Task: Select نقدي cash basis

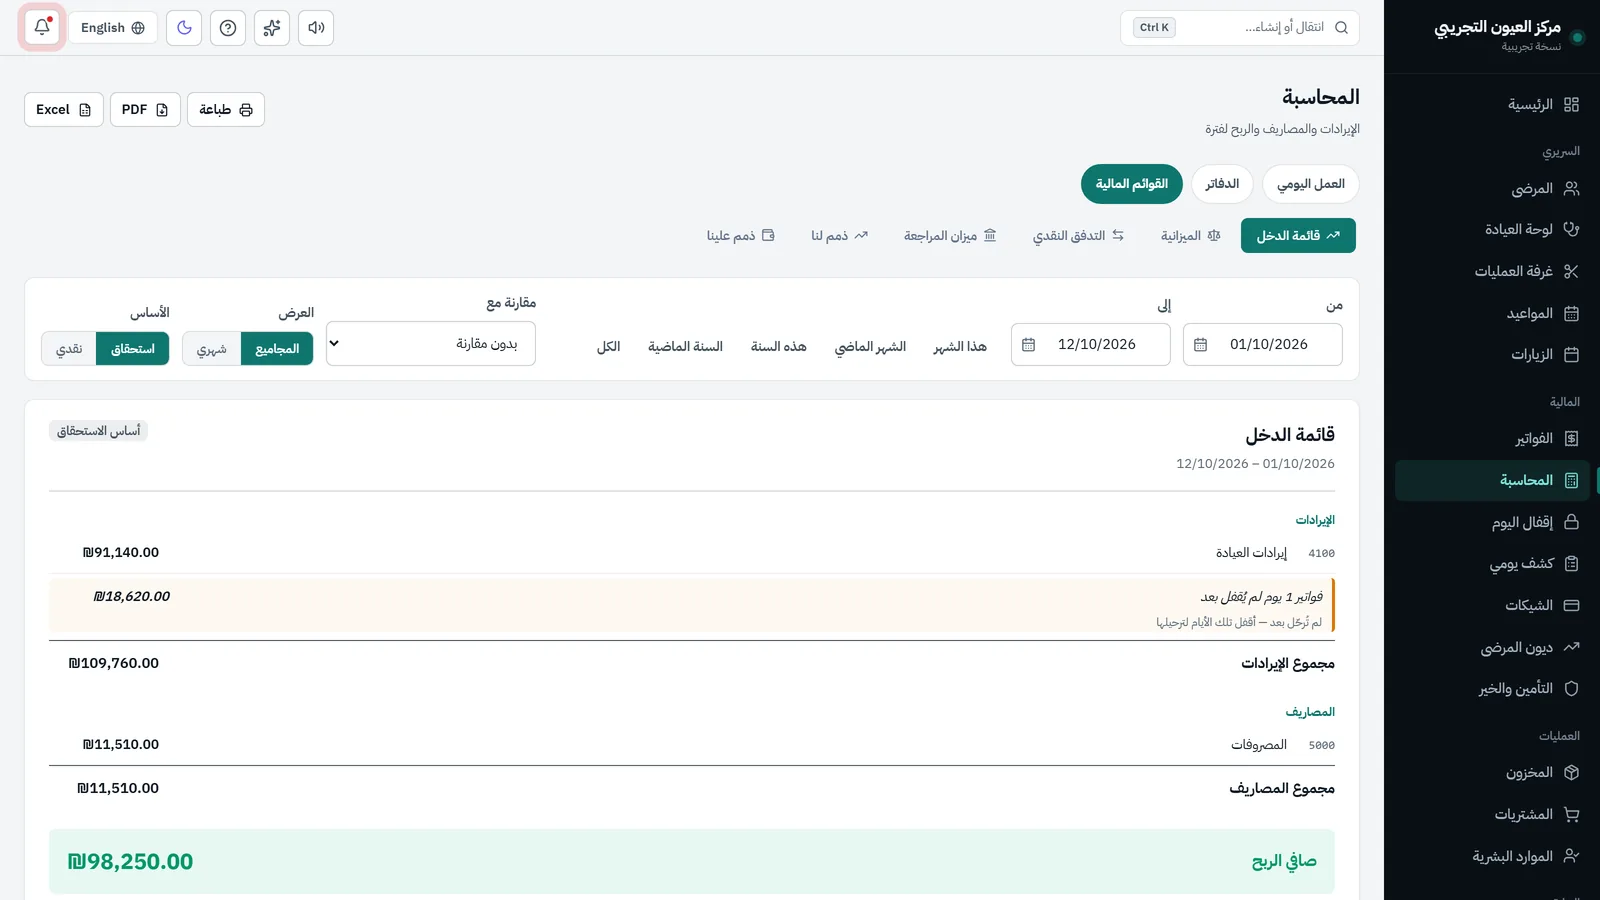Action: click(x=69, y=349)
